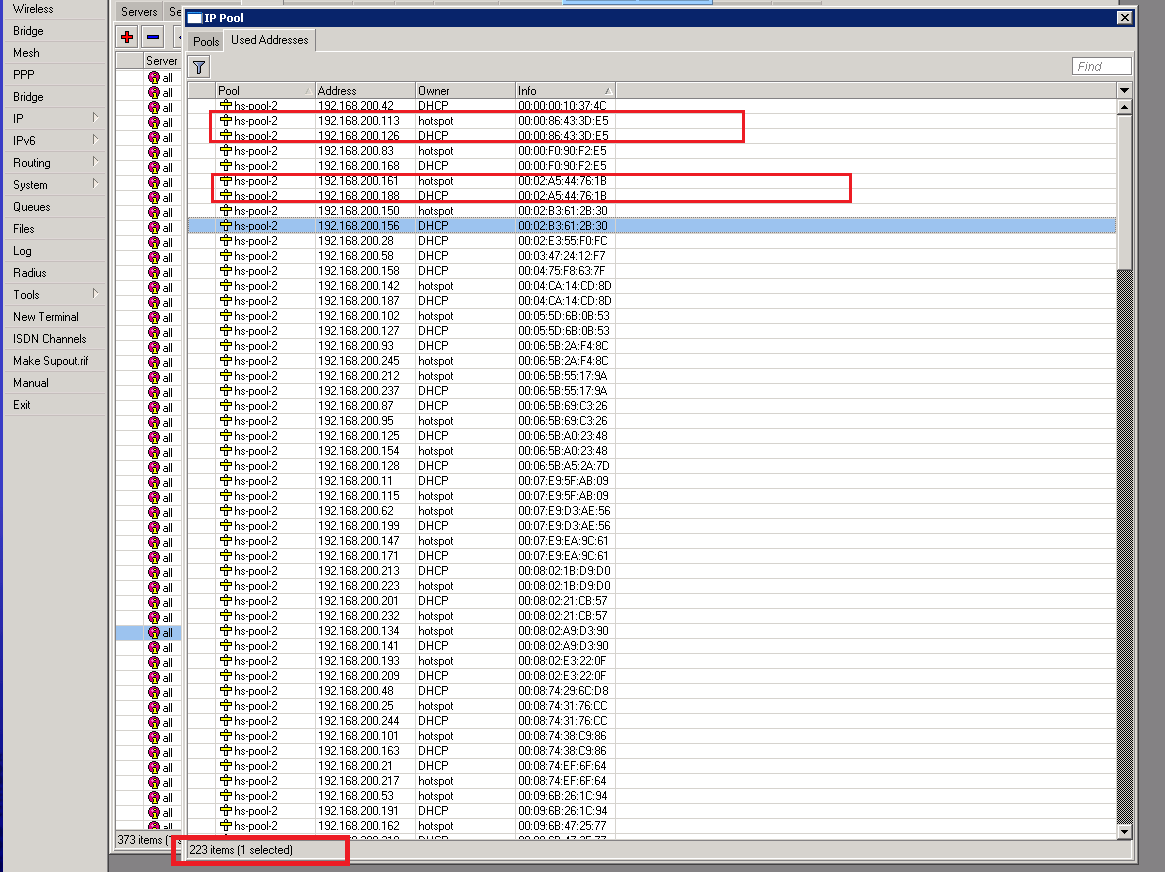Click address 192.168.200.142
This screenshot has height=872, width=1165.
tap(359, 286)
